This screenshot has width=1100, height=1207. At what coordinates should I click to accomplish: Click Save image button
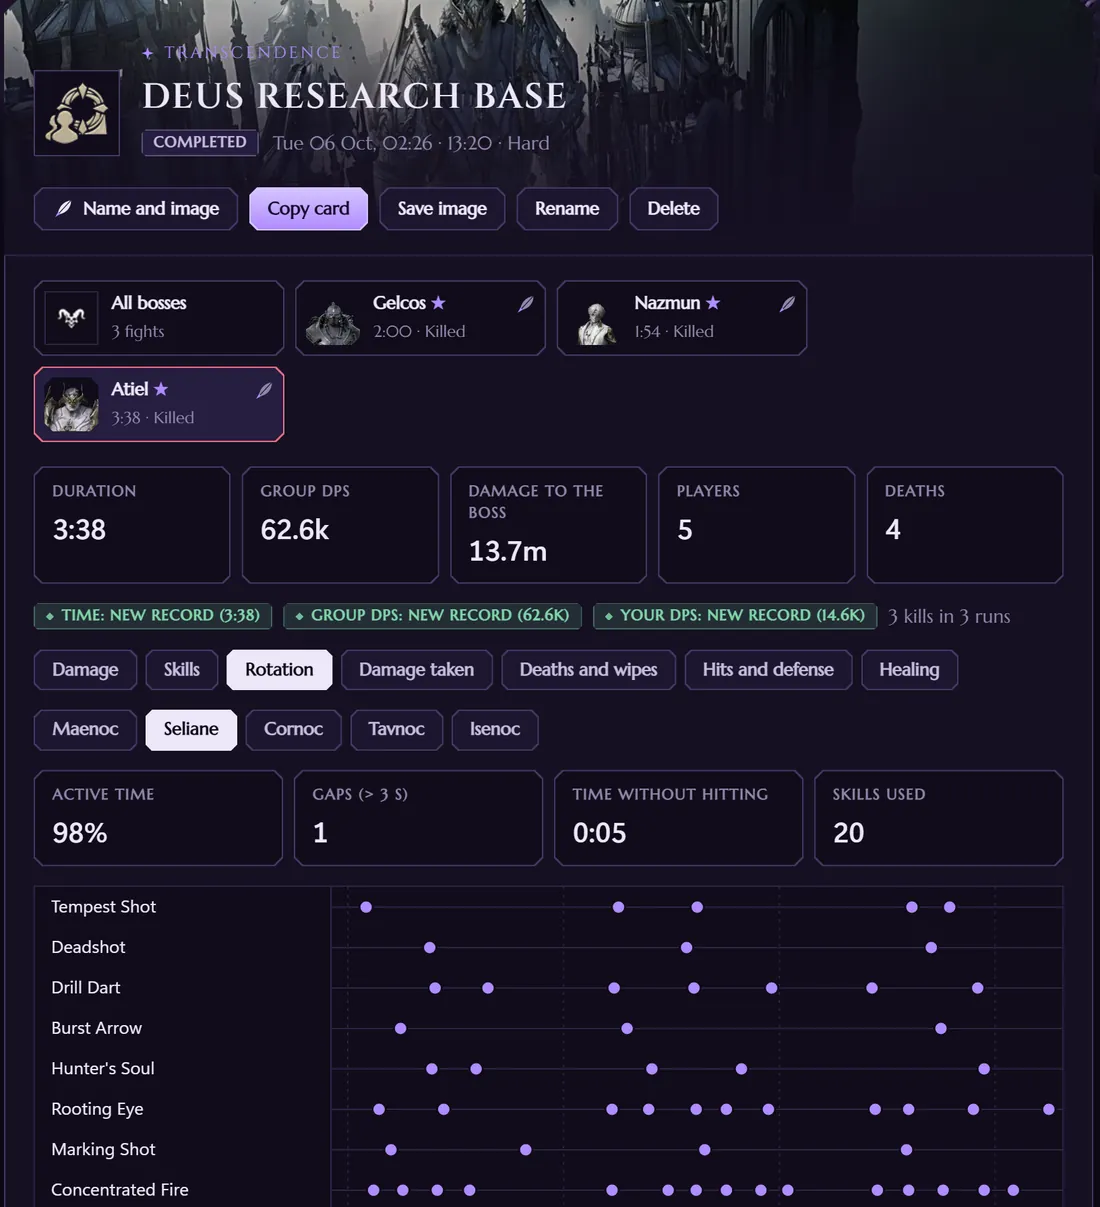[442, 209]
